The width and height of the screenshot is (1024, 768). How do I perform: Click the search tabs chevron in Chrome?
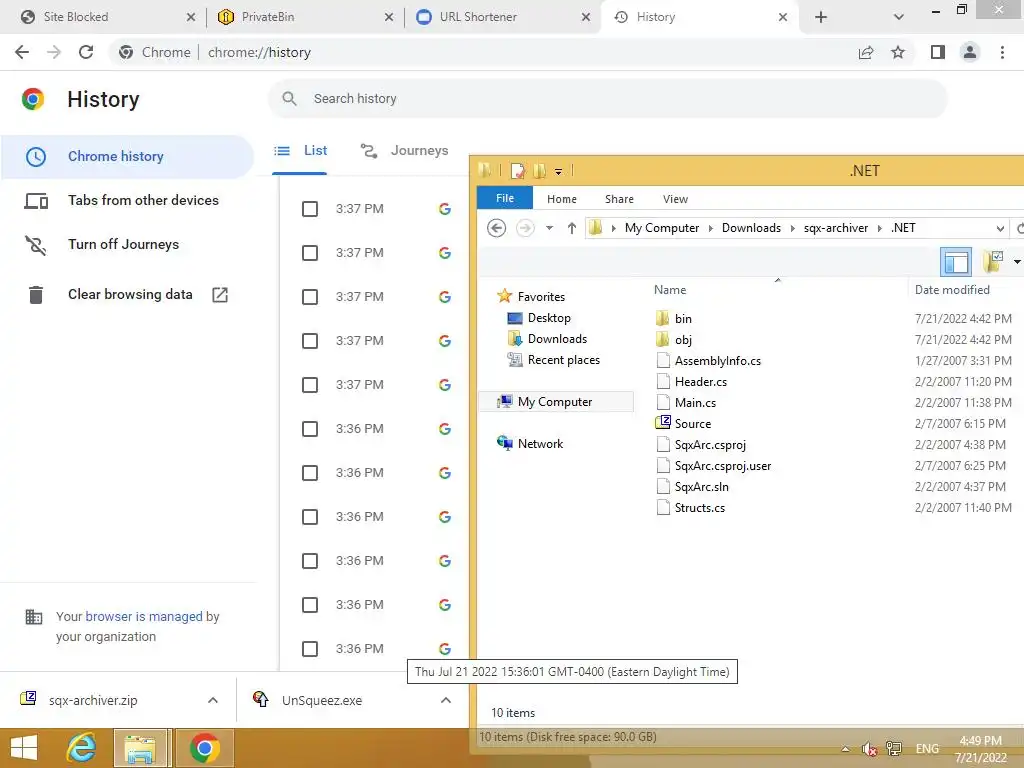tap(899, 17)
